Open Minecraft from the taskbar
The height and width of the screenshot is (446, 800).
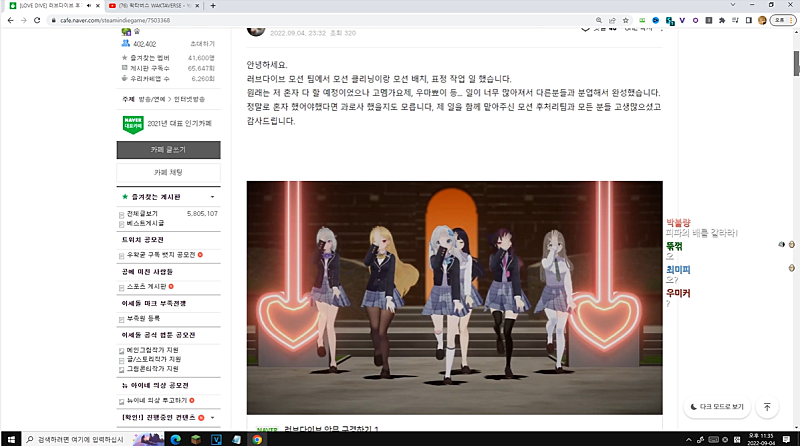(196, 439)
